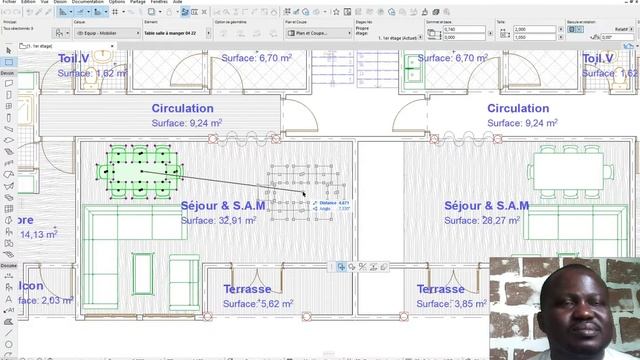Toggle the Snap Guides button in toolbar
This screenshot has height=360, width=640.
[x=80, y=12]
